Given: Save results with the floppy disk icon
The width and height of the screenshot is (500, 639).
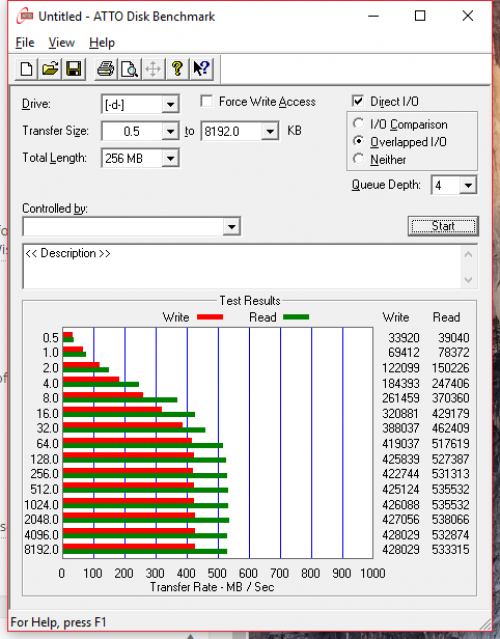Looking at the screenshot, I should point(74,69).
